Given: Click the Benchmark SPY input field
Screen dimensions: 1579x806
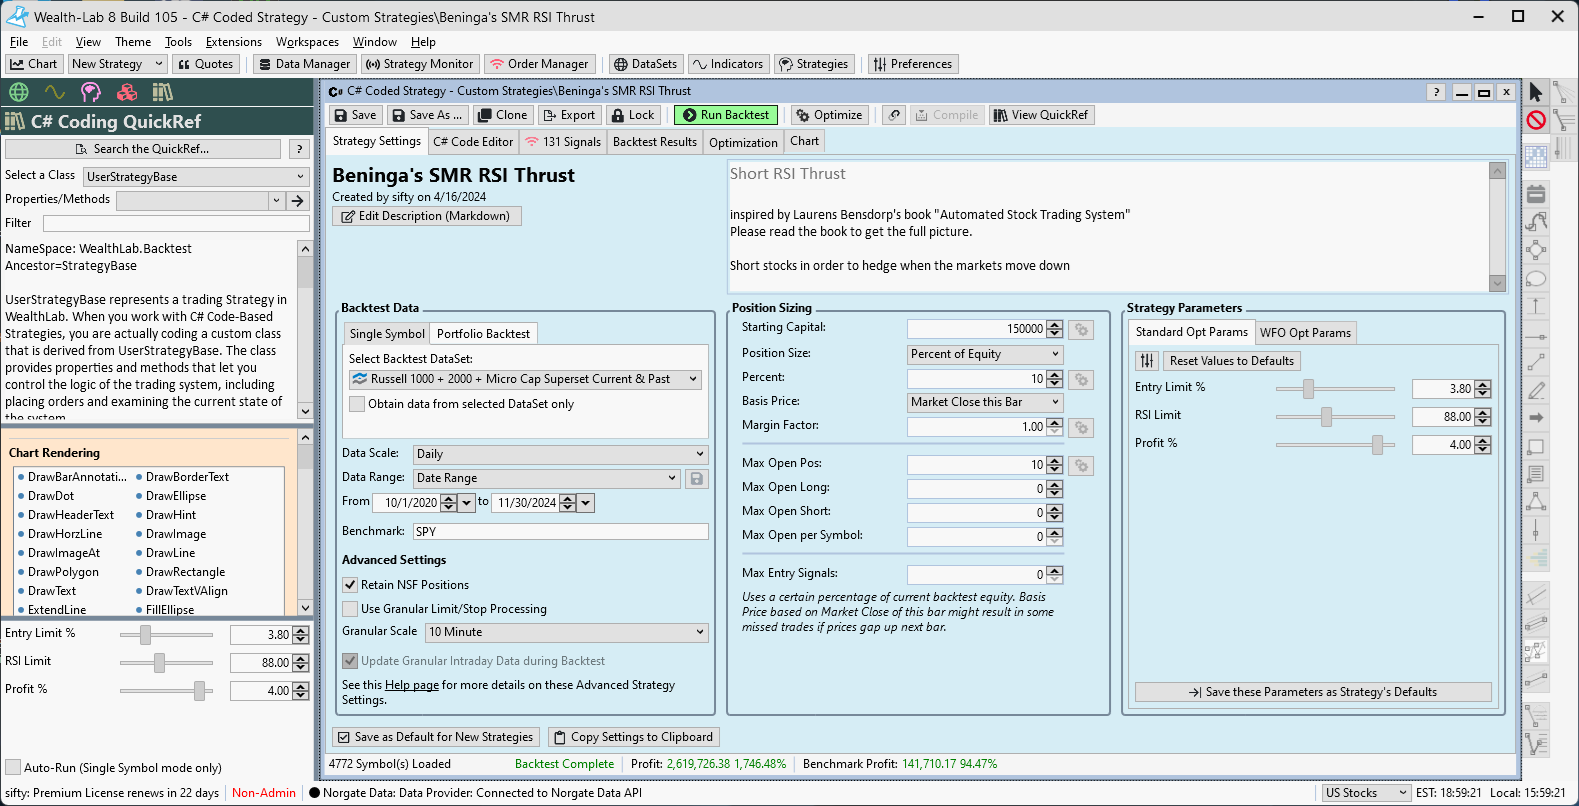Looking at the screenshot, I should [x=561, y=532].
